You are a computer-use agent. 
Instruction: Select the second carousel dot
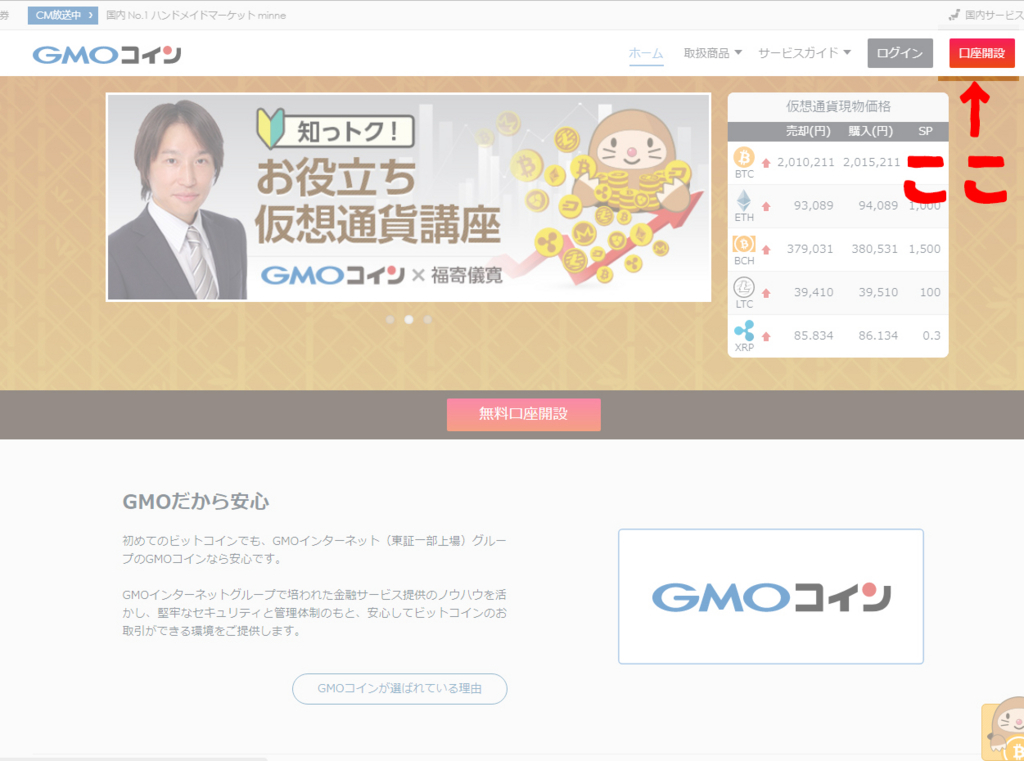point(409,319)
